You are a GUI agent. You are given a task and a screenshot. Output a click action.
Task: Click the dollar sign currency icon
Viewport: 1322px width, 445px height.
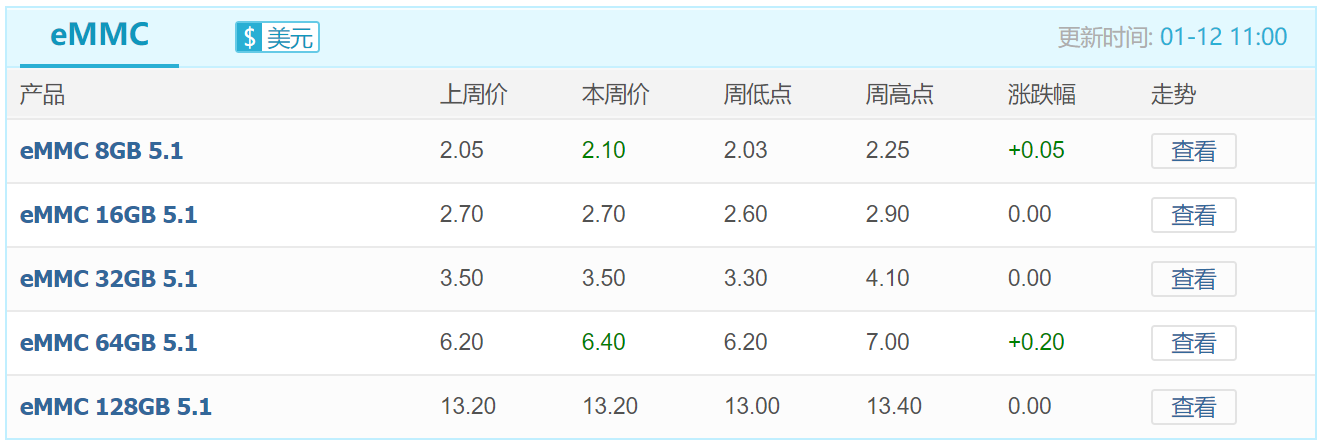pos(249,38)
